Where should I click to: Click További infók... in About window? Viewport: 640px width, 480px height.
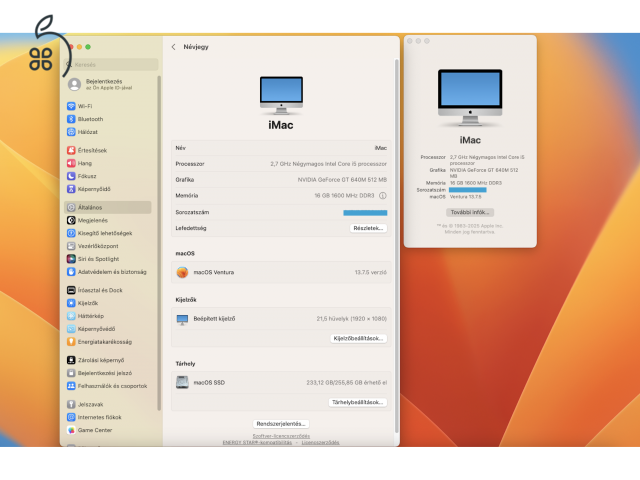click(x=469, y=212)
